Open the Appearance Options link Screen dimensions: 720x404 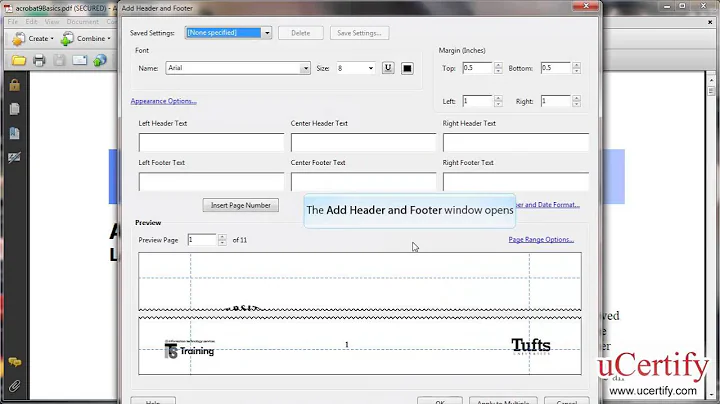[163, 101]
